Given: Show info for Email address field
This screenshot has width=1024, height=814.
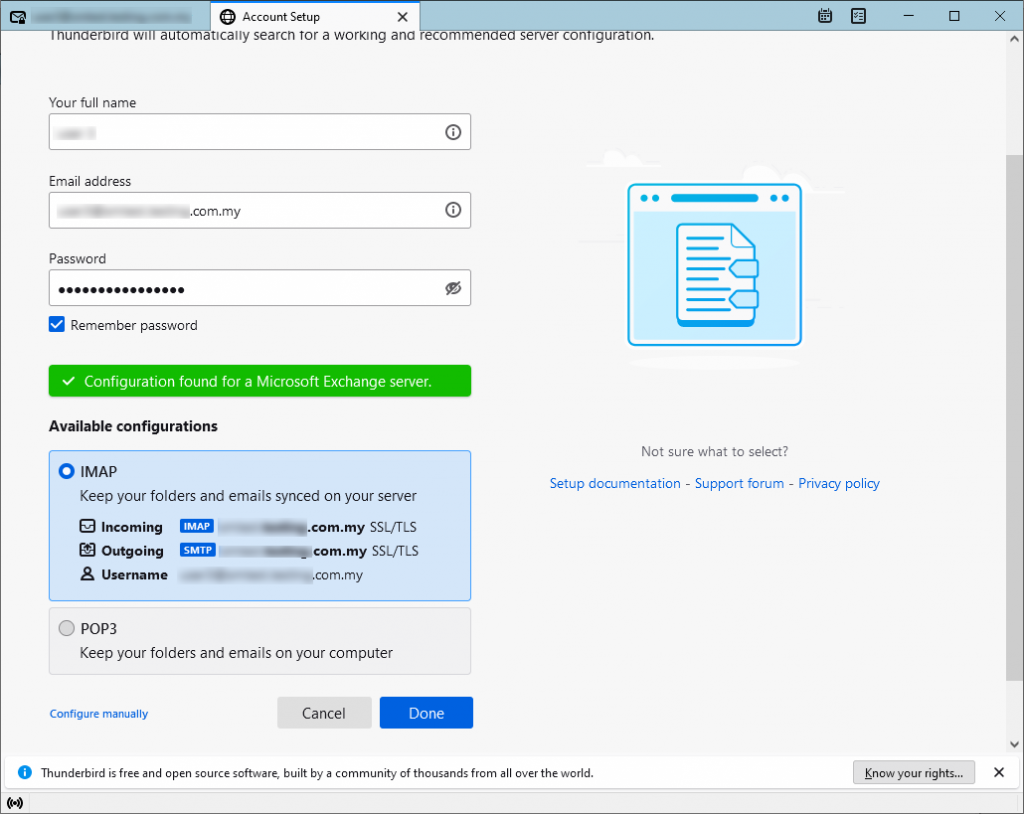Looking at the screenshot, I should 453,210.
